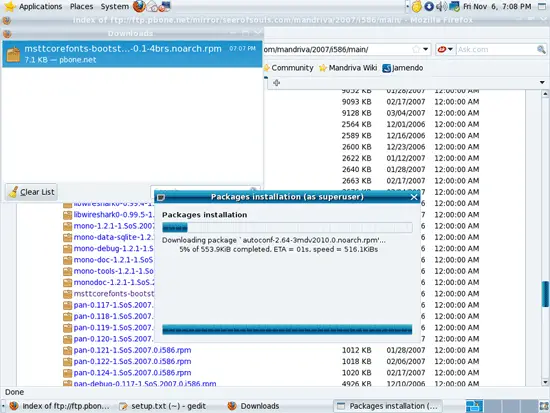Click the launcher icon right of the mail icon
Screen dimensions: 550x413
(x=165, y=6)
